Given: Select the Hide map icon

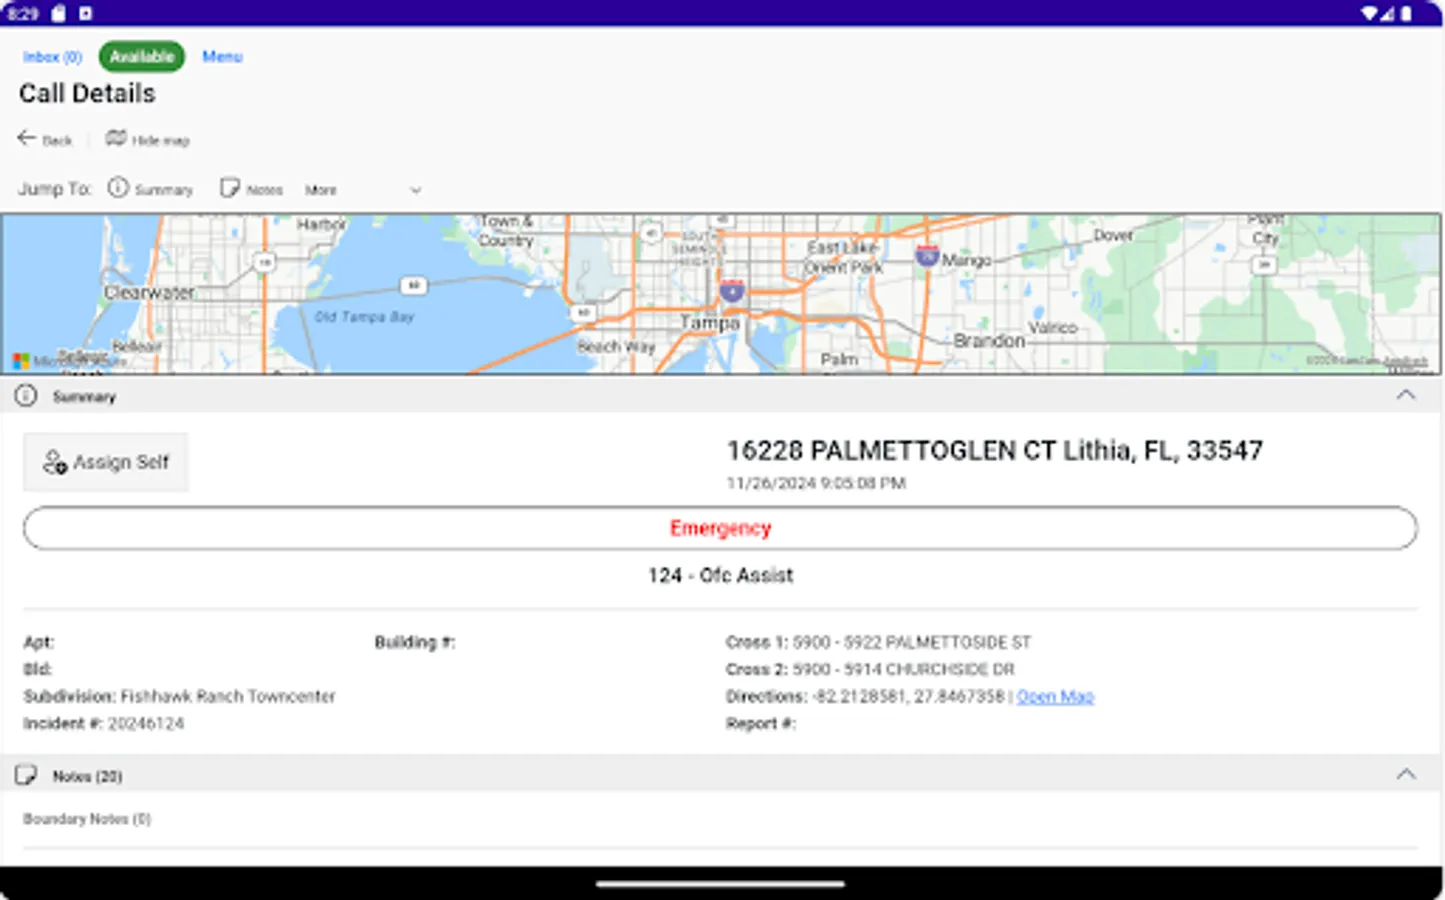Looking at the screenshot, I should pyautogui.click(x=115, y=138).
